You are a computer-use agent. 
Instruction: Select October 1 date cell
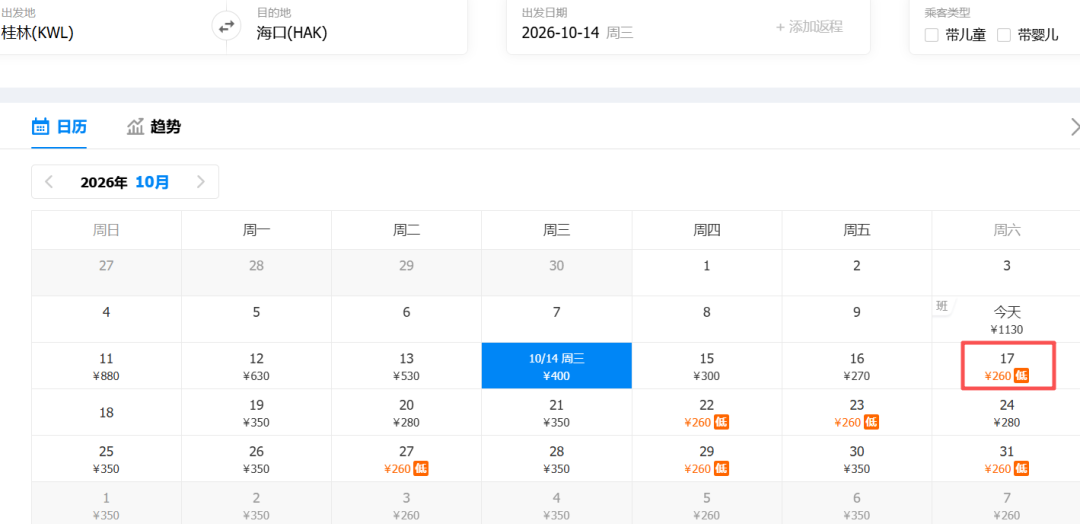[707, 273]
